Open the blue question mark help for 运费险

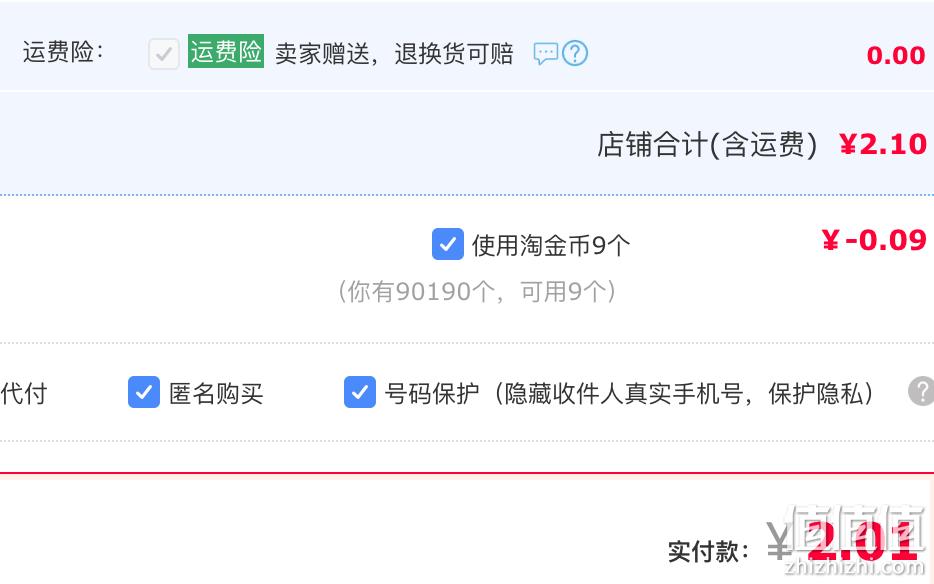[x=575, y=54]
